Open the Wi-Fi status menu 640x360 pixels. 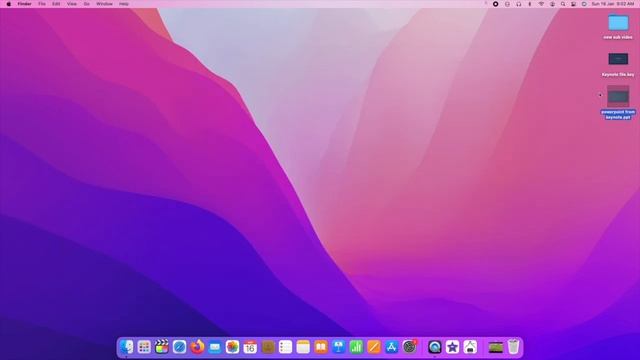pyautogui.click(x=541, y=4)
